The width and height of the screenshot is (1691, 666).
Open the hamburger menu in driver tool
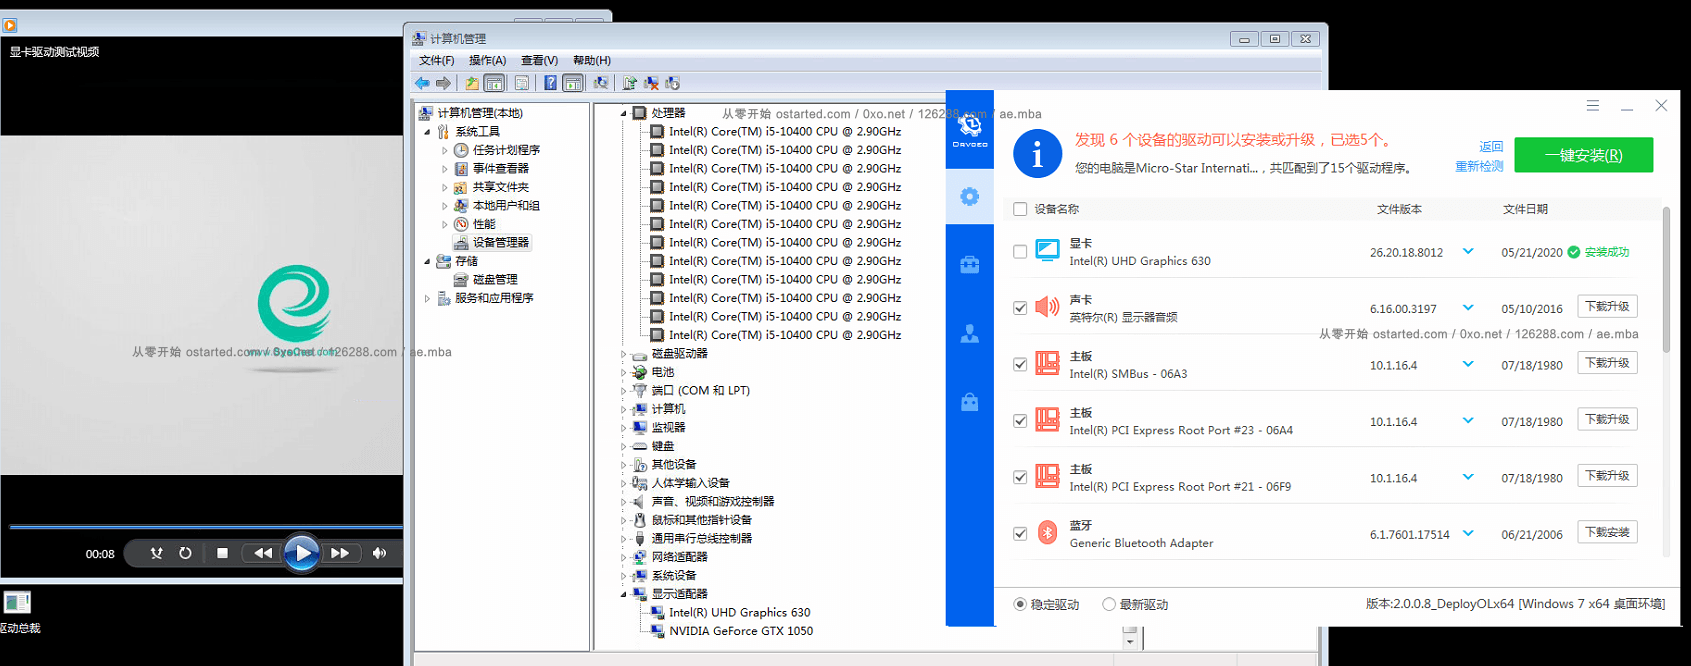(x=1593, y=105)
